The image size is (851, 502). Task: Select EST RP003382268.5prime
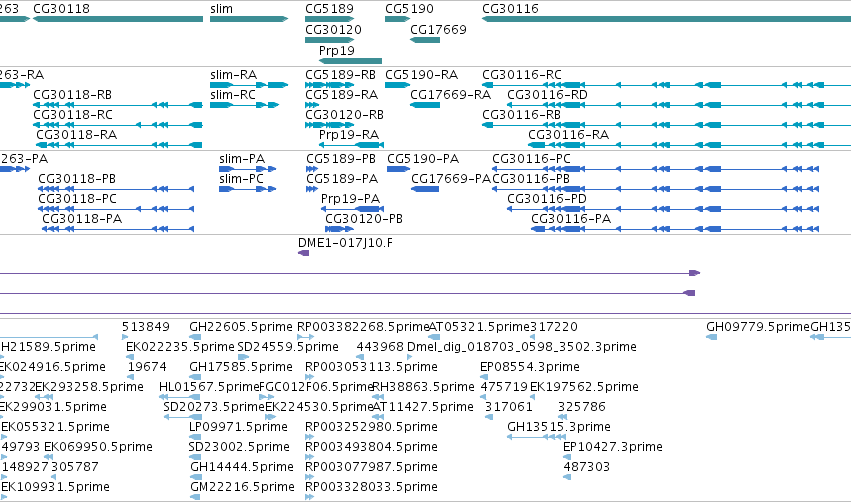click(x=363, y=327)
